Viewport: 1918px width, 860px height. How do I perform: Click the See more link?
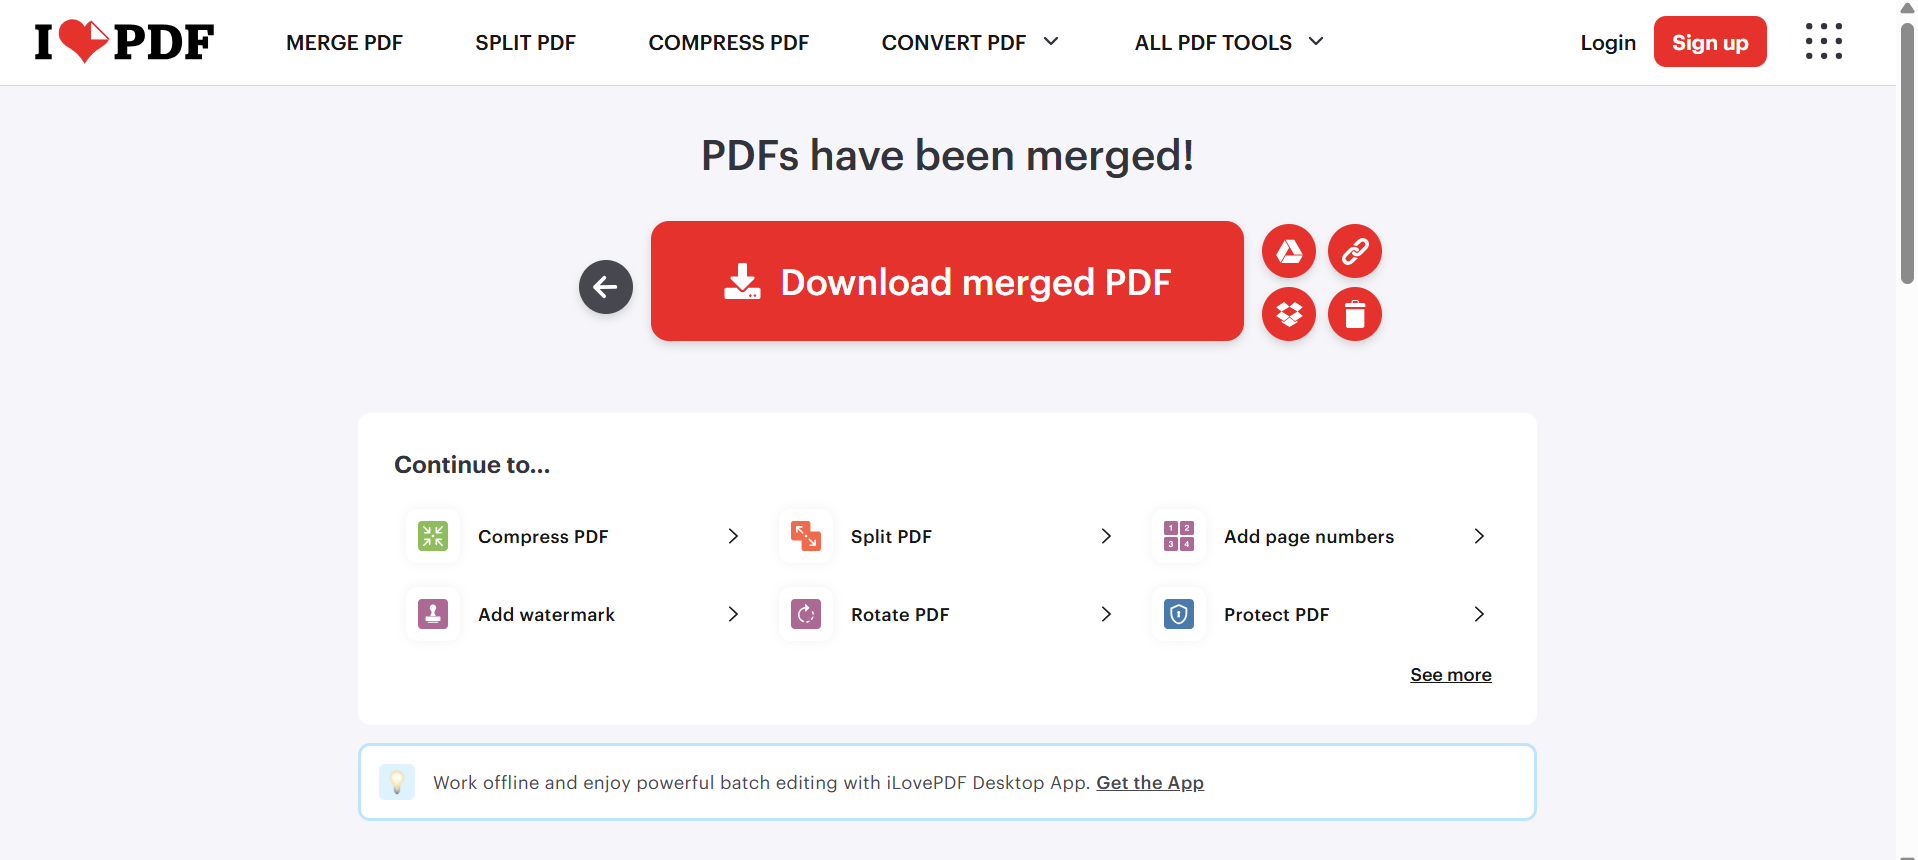1450,675
